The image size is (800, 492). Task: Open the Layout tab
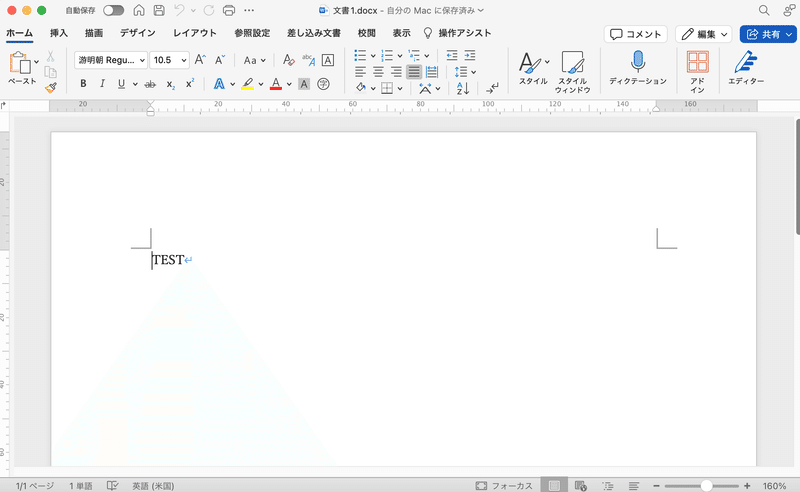195,33
